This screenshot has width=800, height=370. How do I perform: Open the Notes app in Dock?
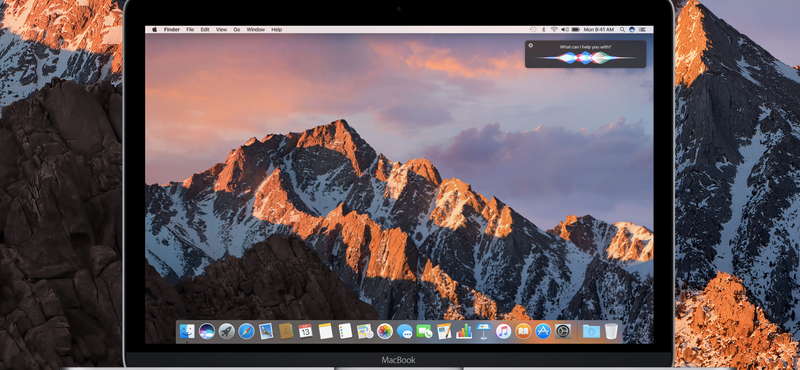point(326,331)
